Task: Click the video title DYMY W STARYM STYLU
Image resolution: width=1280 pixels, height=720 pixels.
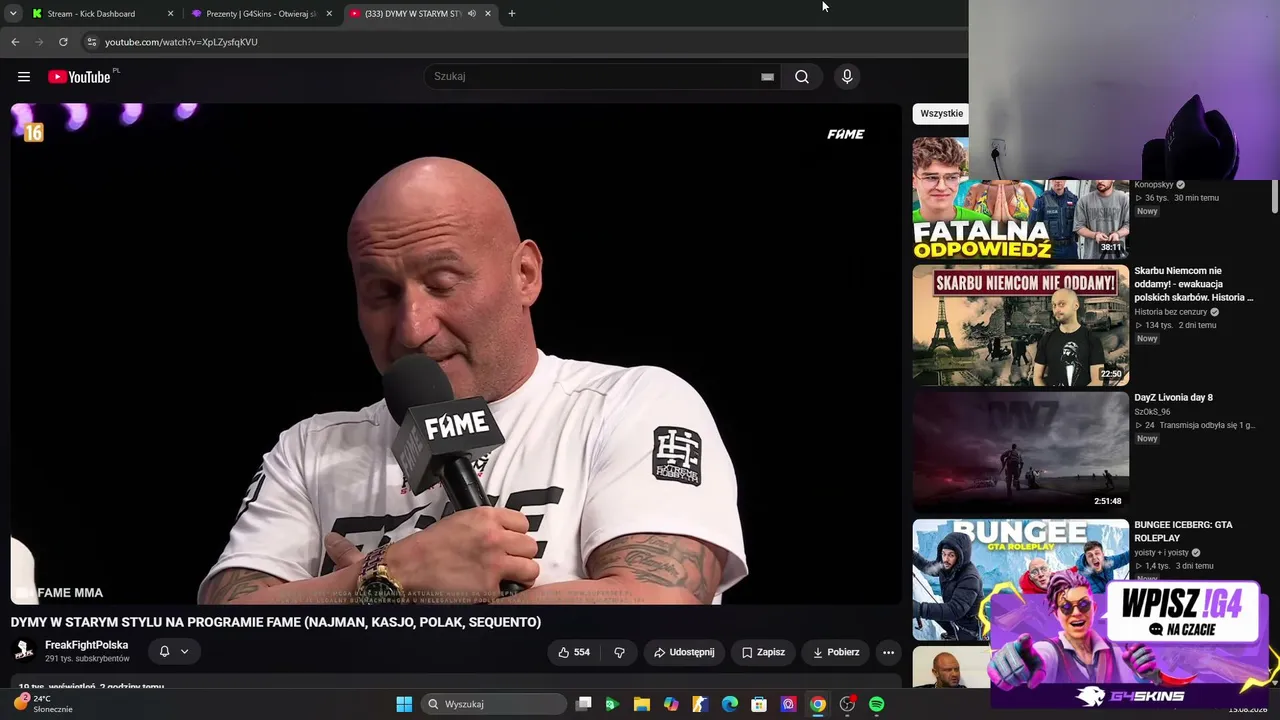Action: click(276, 622)
